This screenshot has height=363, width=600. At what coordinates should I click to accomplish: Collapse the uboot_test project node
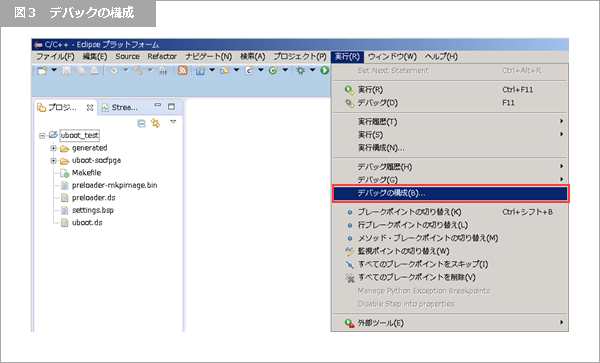(x=42, y=136)
